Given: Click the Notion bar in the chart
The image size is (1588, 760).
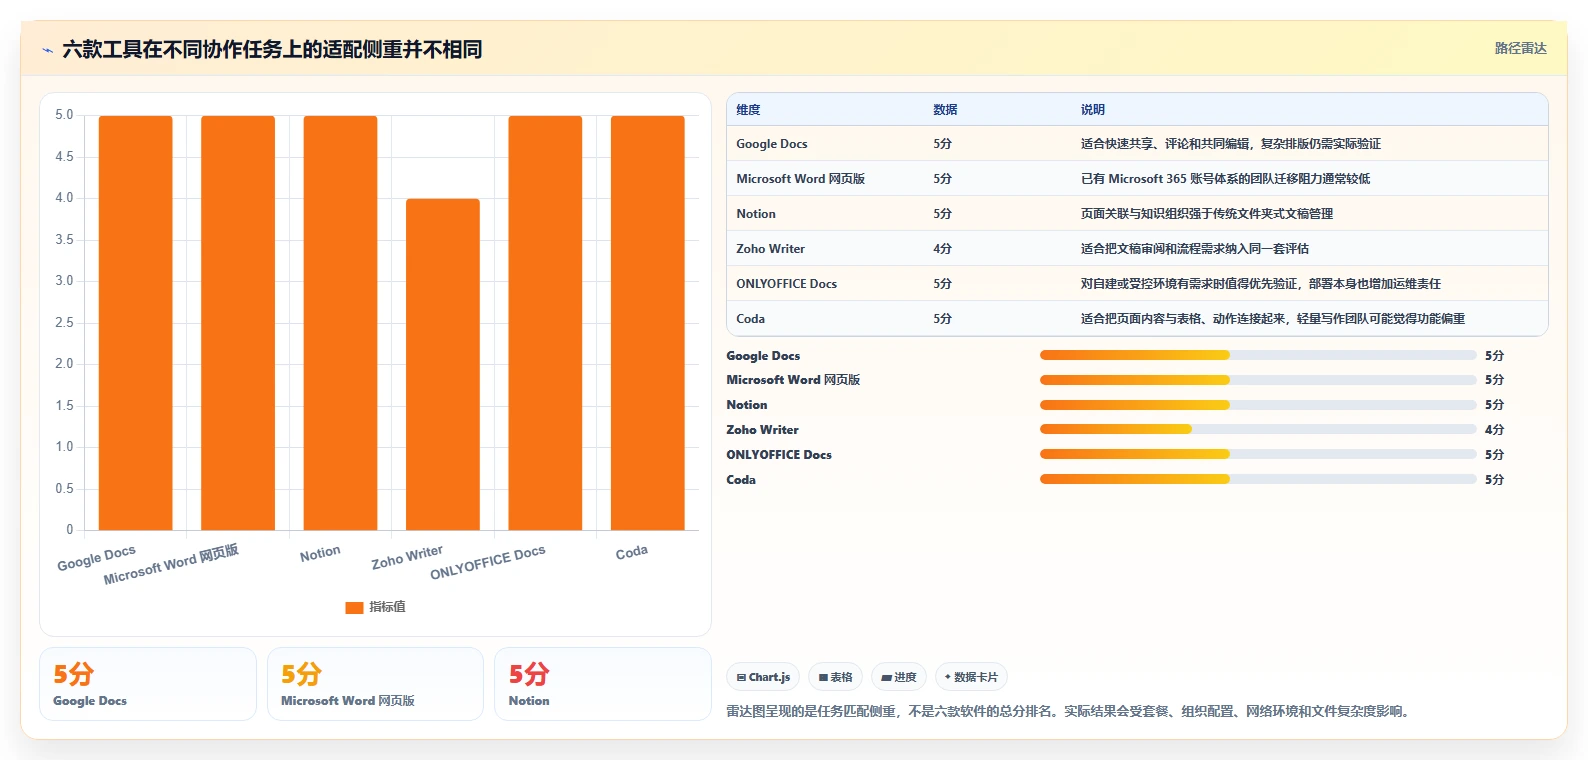Looking at the screenshot, I should click(x=340, y=323).
